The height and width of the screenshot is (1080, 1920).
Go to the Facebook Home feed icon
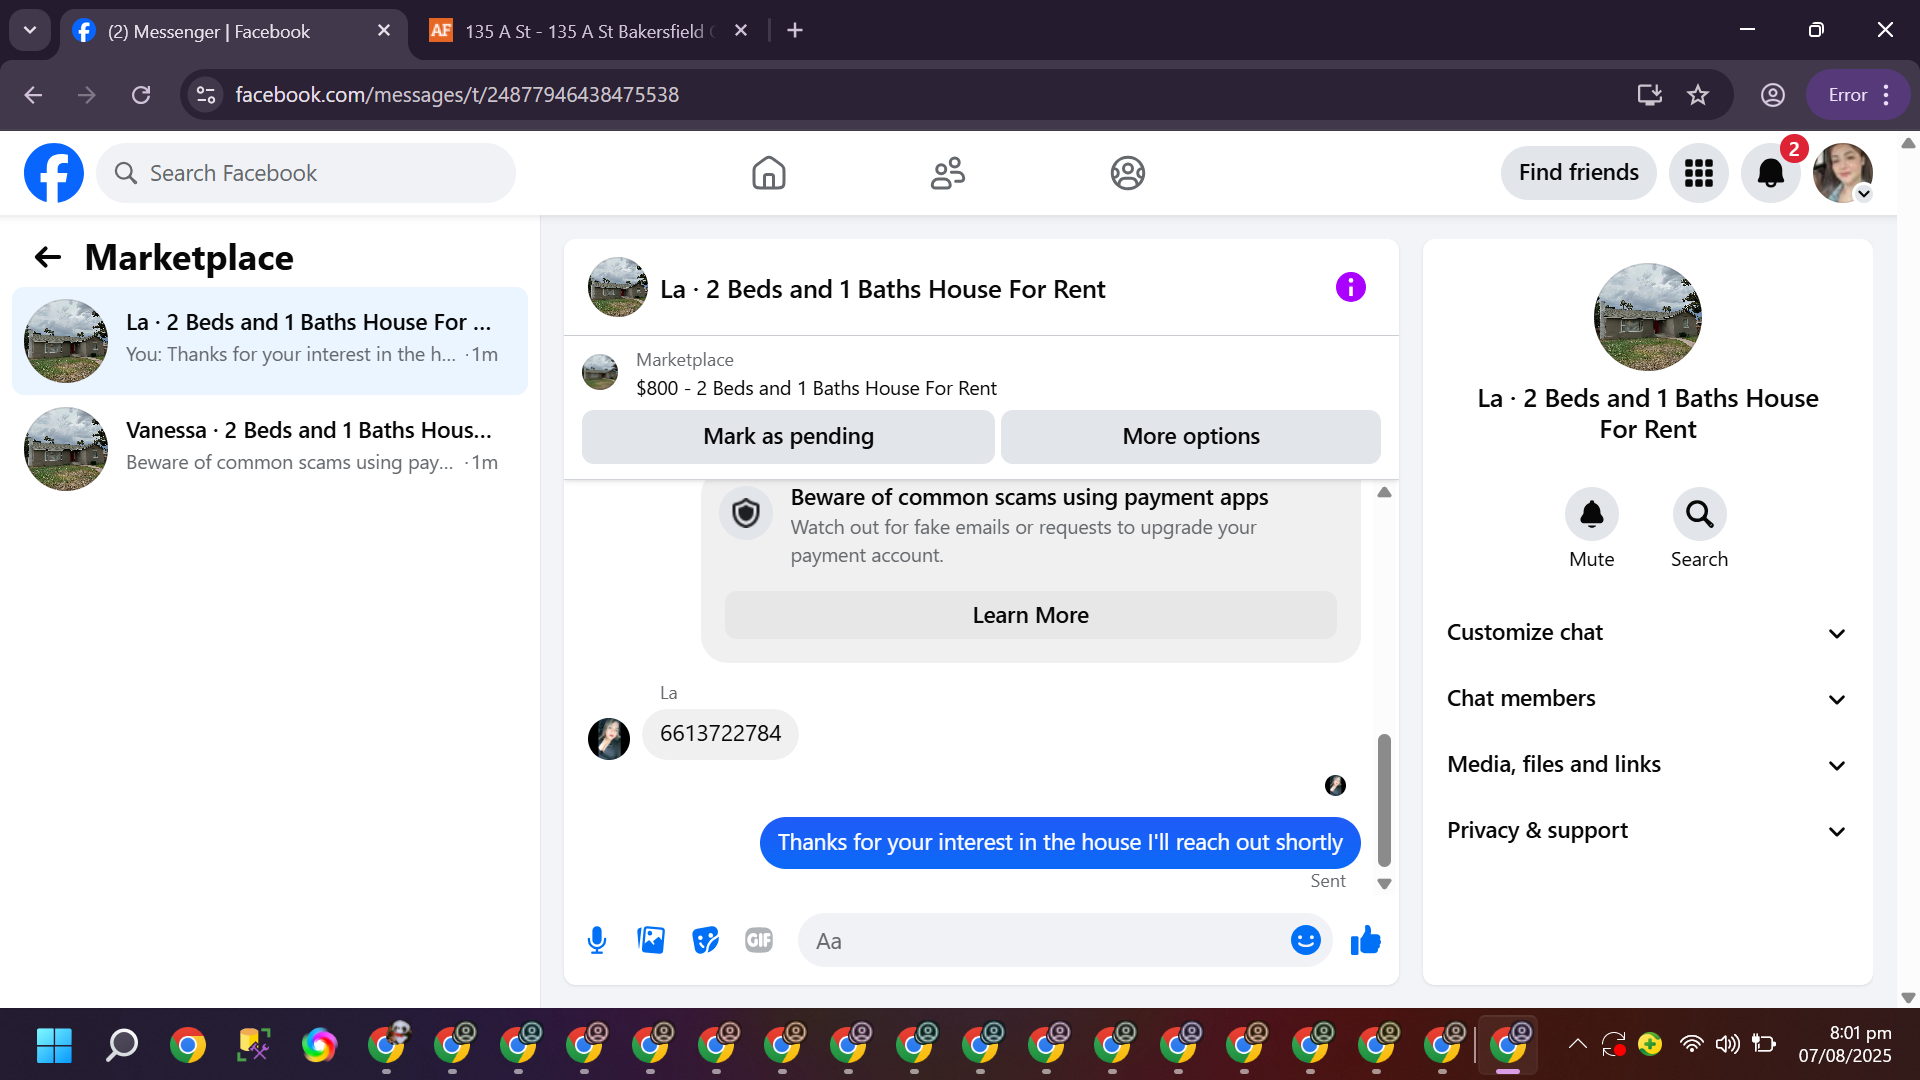[x=768, y=173]
